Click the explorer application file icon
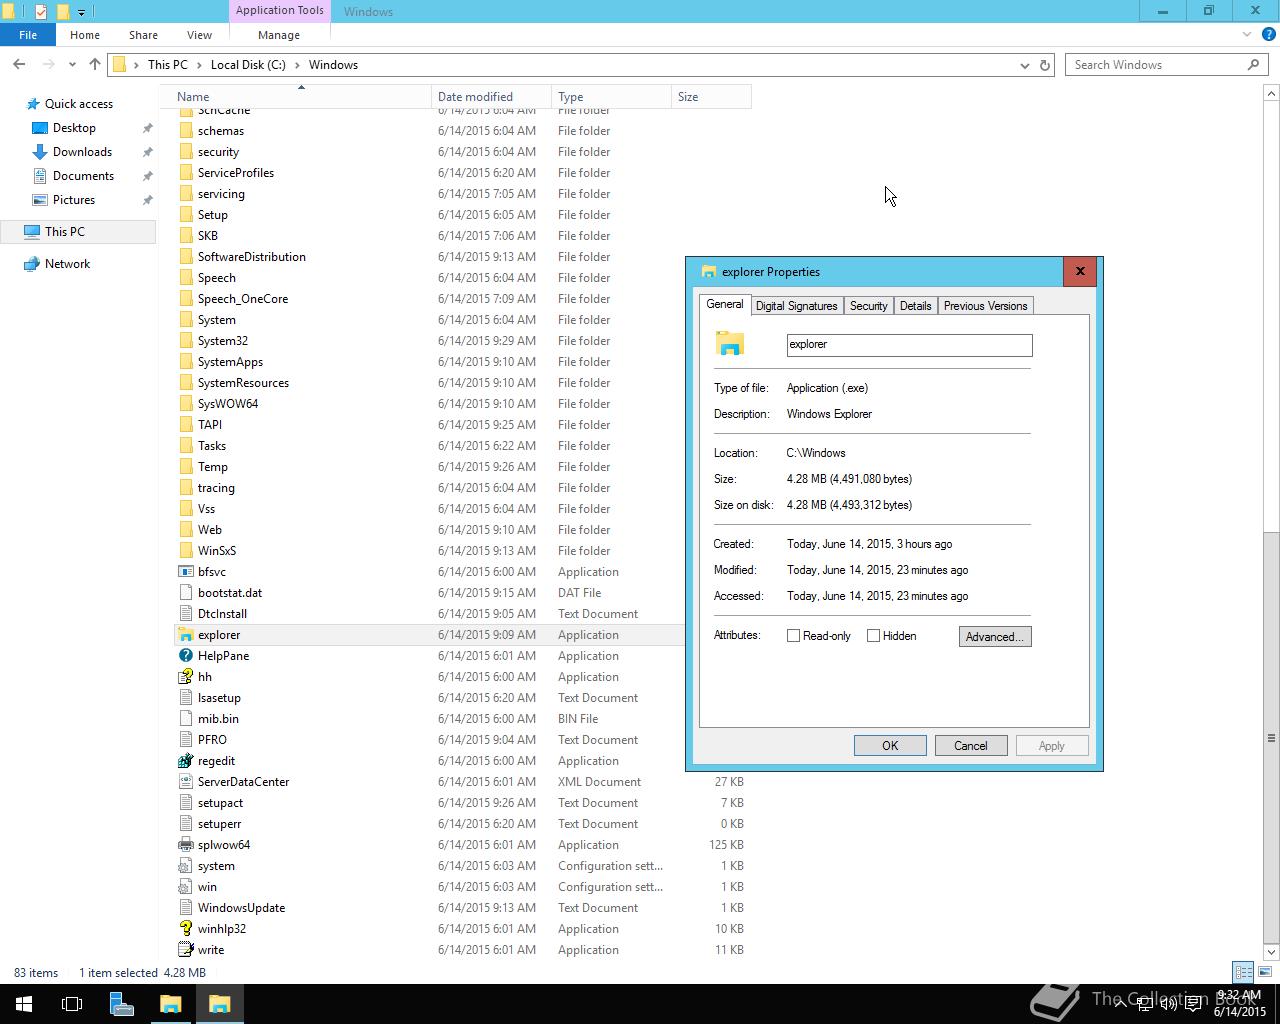This screenshot has width=1280, height=1024. coord(185,635)
